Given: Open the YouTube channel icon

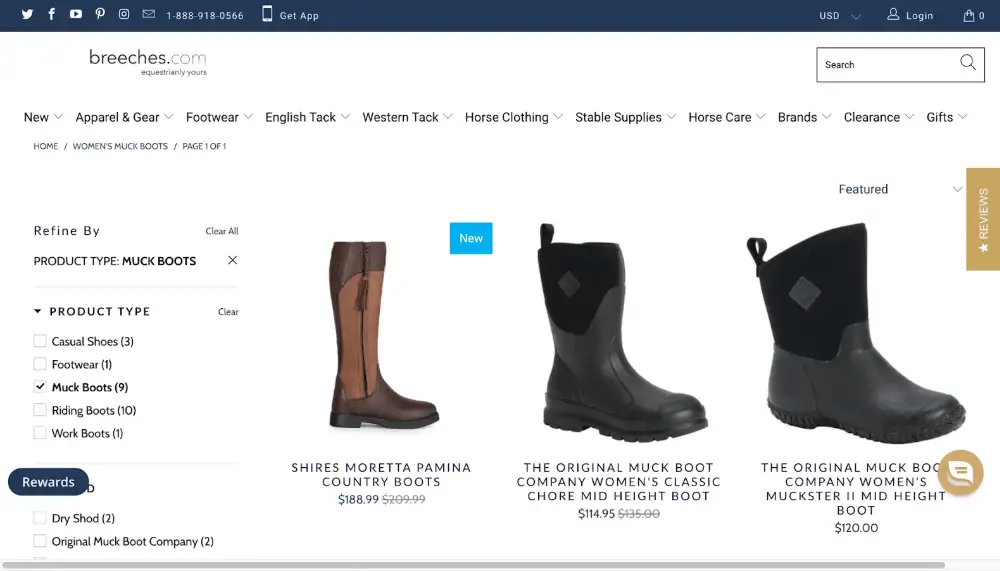Looking at the screenshot, I should tap(76, 14).
